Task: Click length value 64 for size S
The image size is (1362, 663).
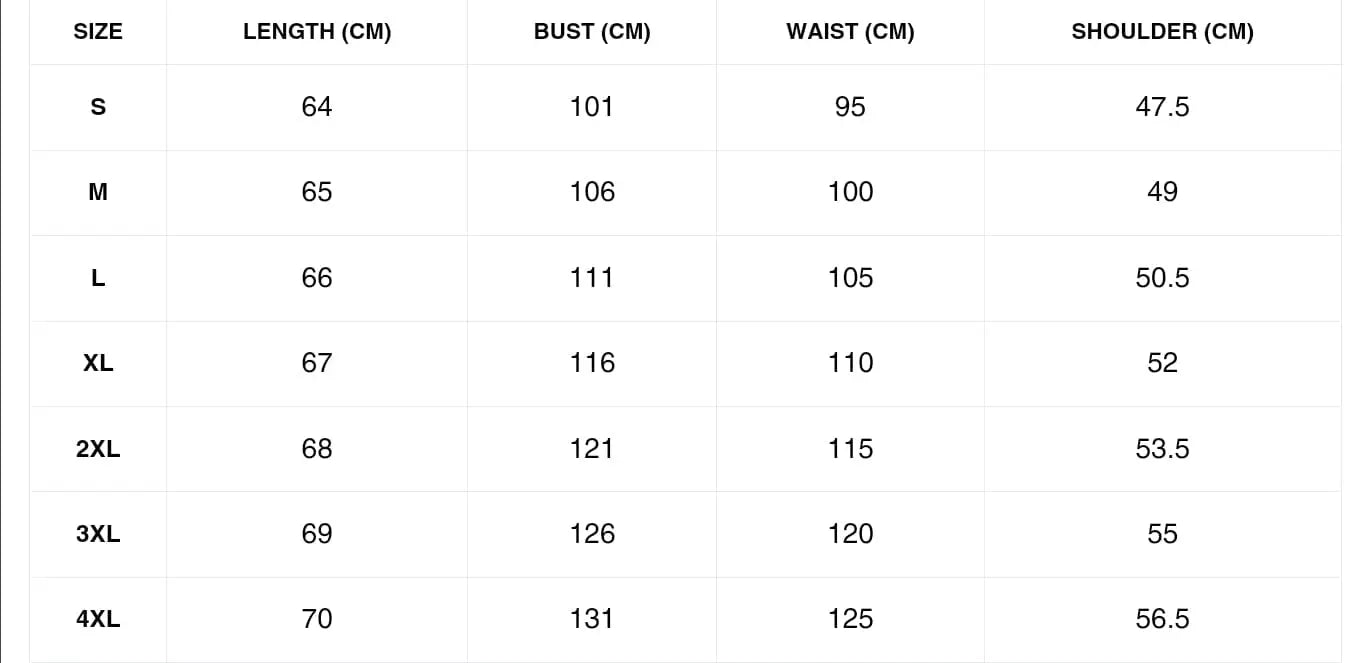Action: click(x=317, y=107)
